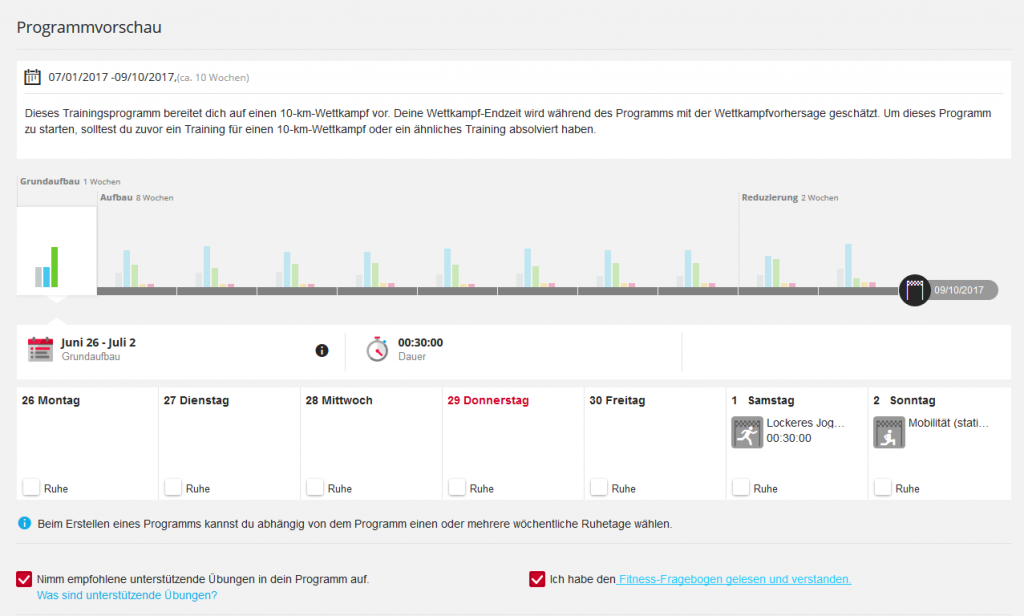Select the Mobilität exercise icon on Sonntag
Image resolution: width=1024 pixels, height=616 pixels.
coord(889,432)
